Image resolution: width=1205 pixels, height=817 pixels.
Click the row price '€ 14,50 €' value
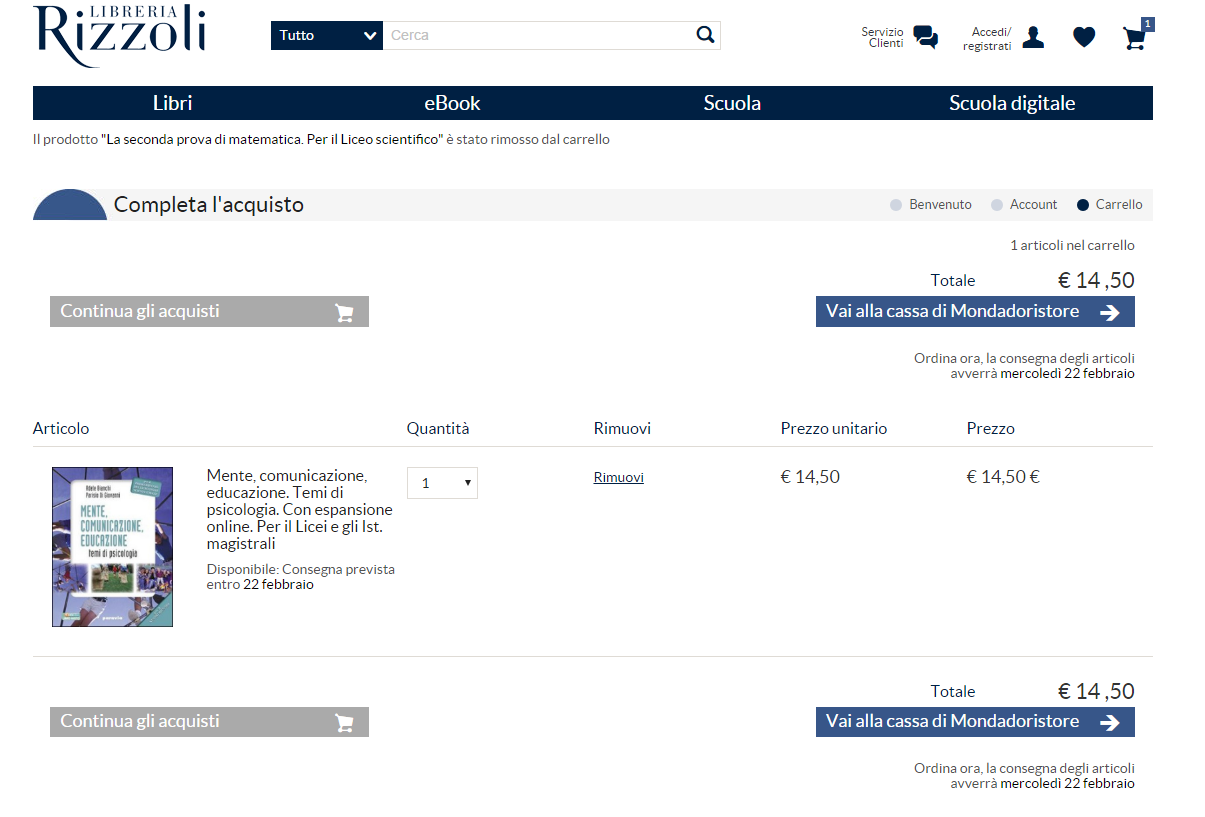[1003, 477]
